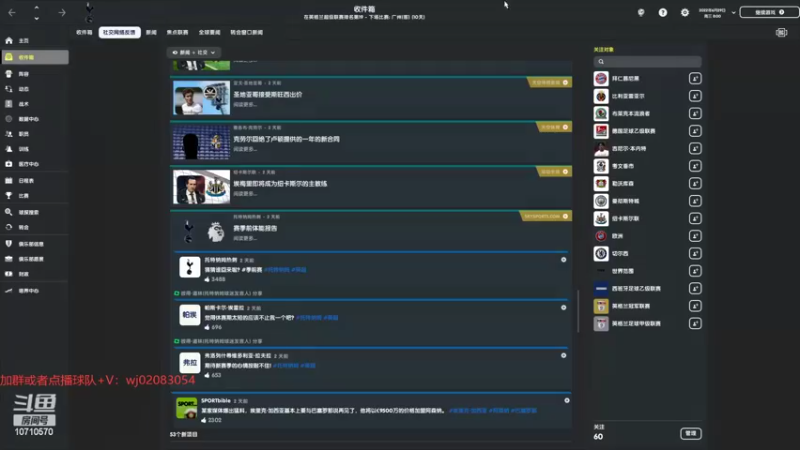Click the Continue button at top right
This screenshot has width=800, height=450.
tap(769, 12)
